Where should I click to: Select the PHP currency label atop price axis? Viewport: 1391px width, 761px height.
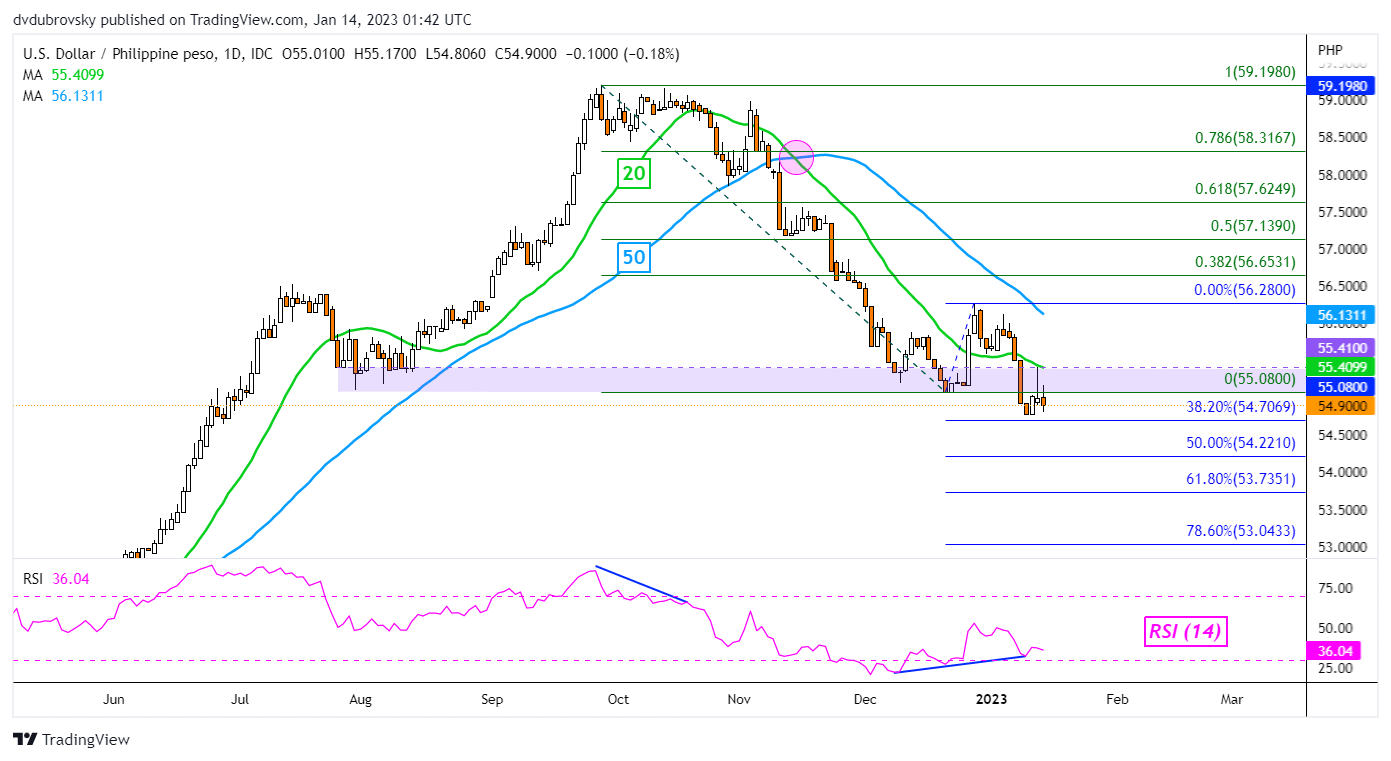tap(1329, 48)
